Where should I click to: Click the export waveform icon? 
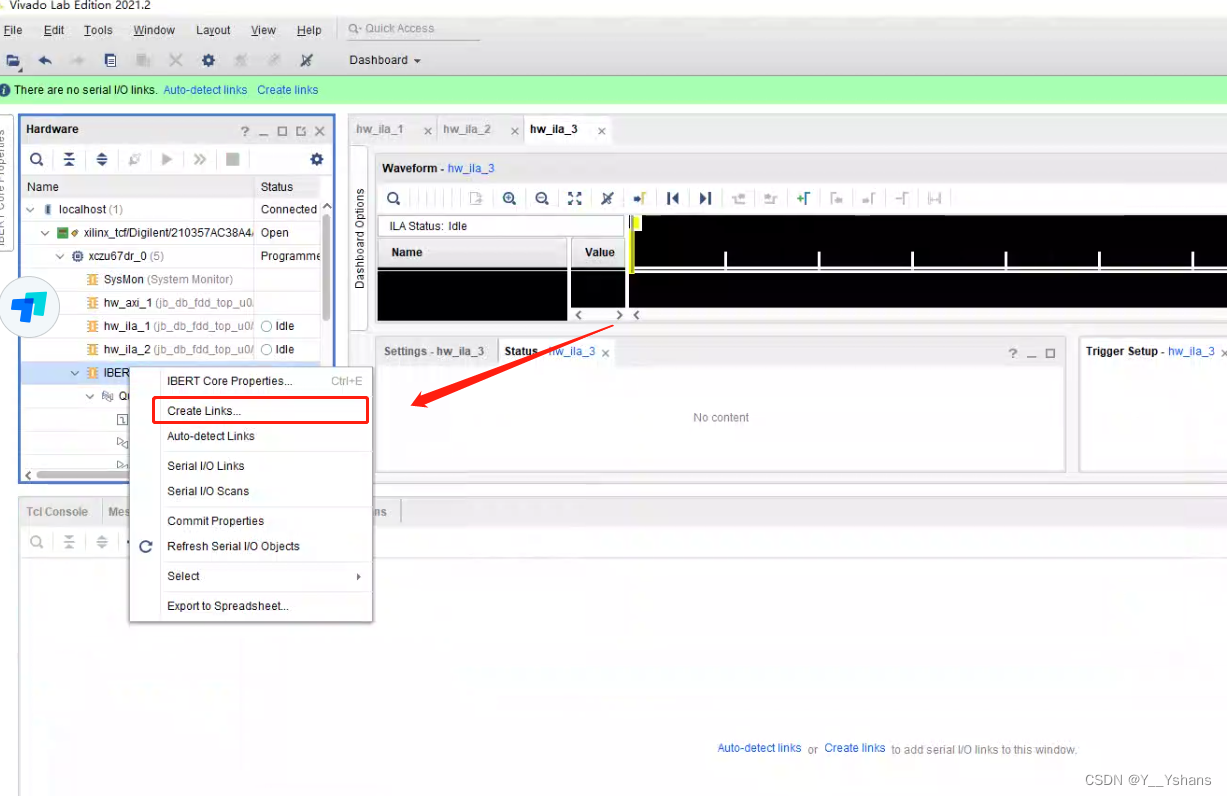(476, 198)
